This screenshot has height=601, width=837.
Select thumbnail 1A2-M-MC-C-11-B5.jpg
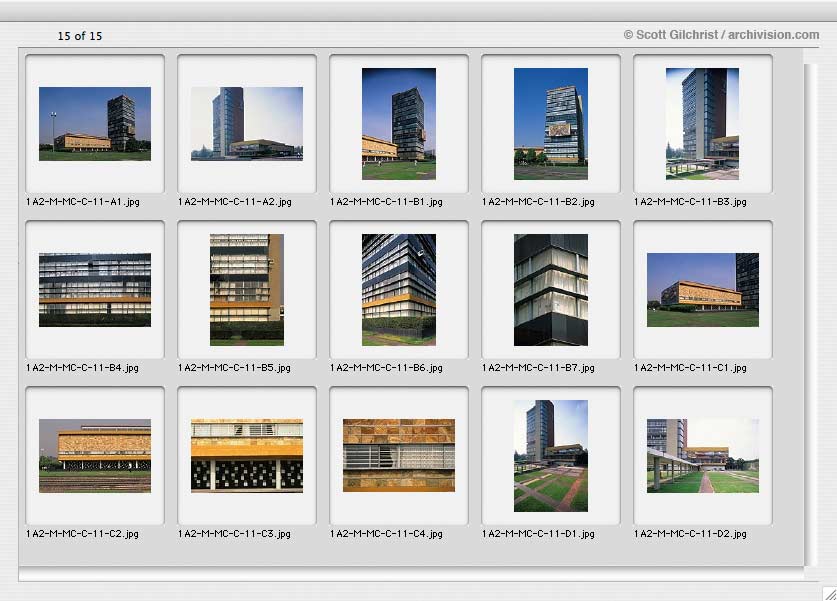(247, 290)
